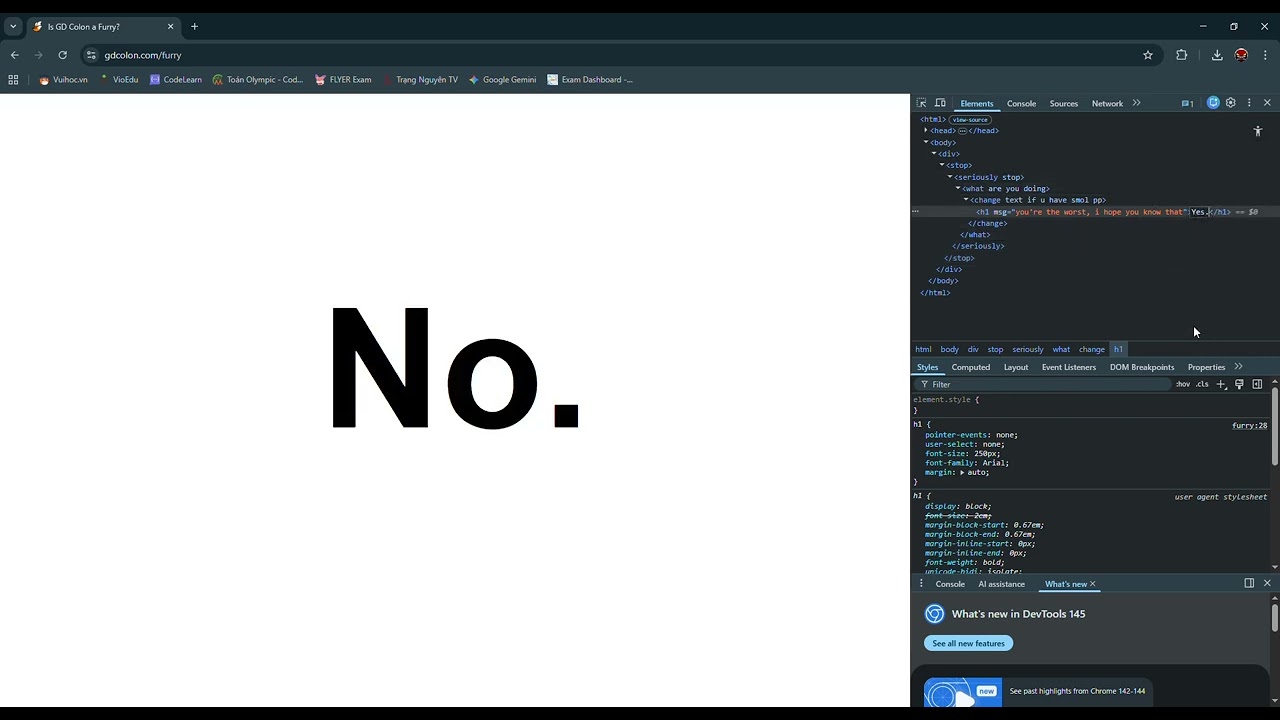Toggle the rendering emulations paintbrush icon

1239,384
